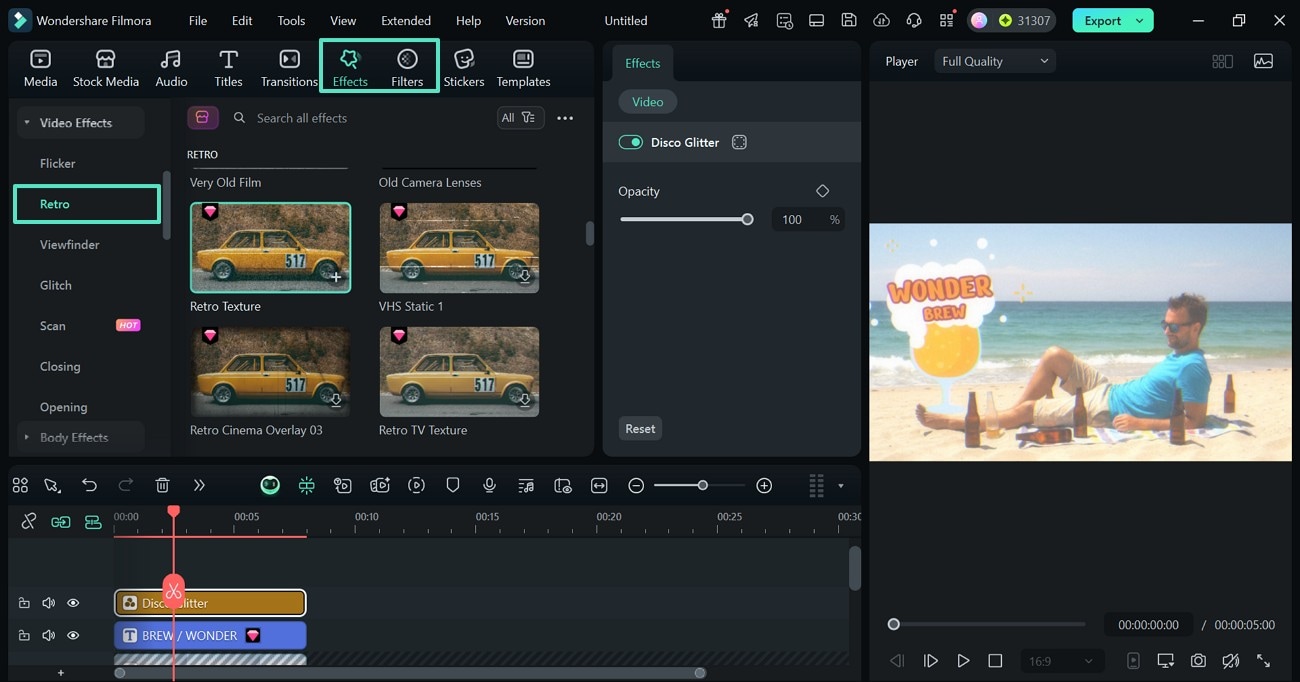This screenshot has height=682, width=1300.
Task: Click the Reset button
Action: click(640, 429)
